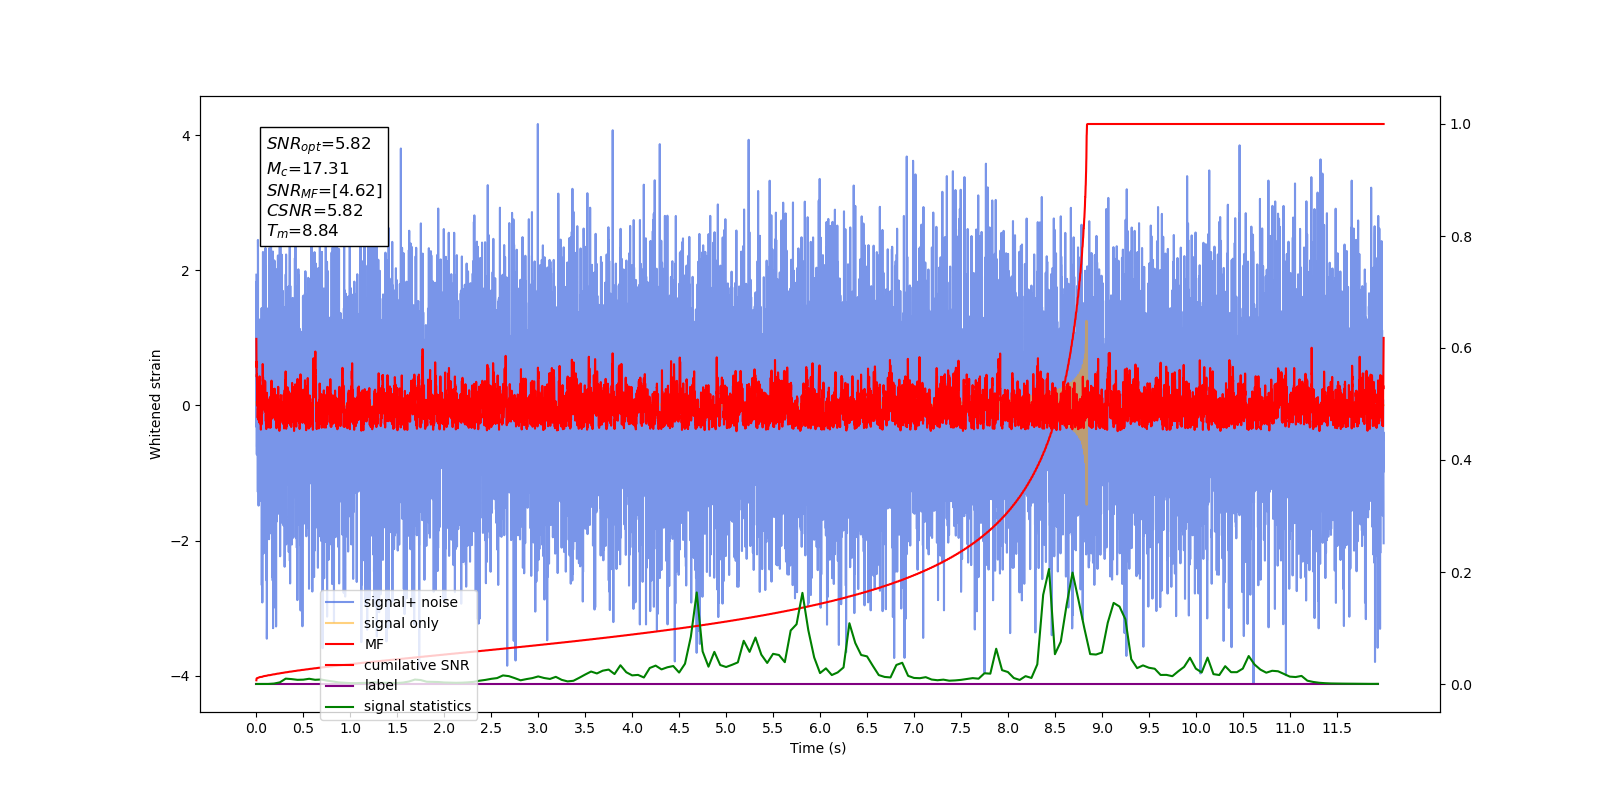Click the green signal statistics legend line
This screenshot has width=1600, height=800.
click(x=340, y=707)
